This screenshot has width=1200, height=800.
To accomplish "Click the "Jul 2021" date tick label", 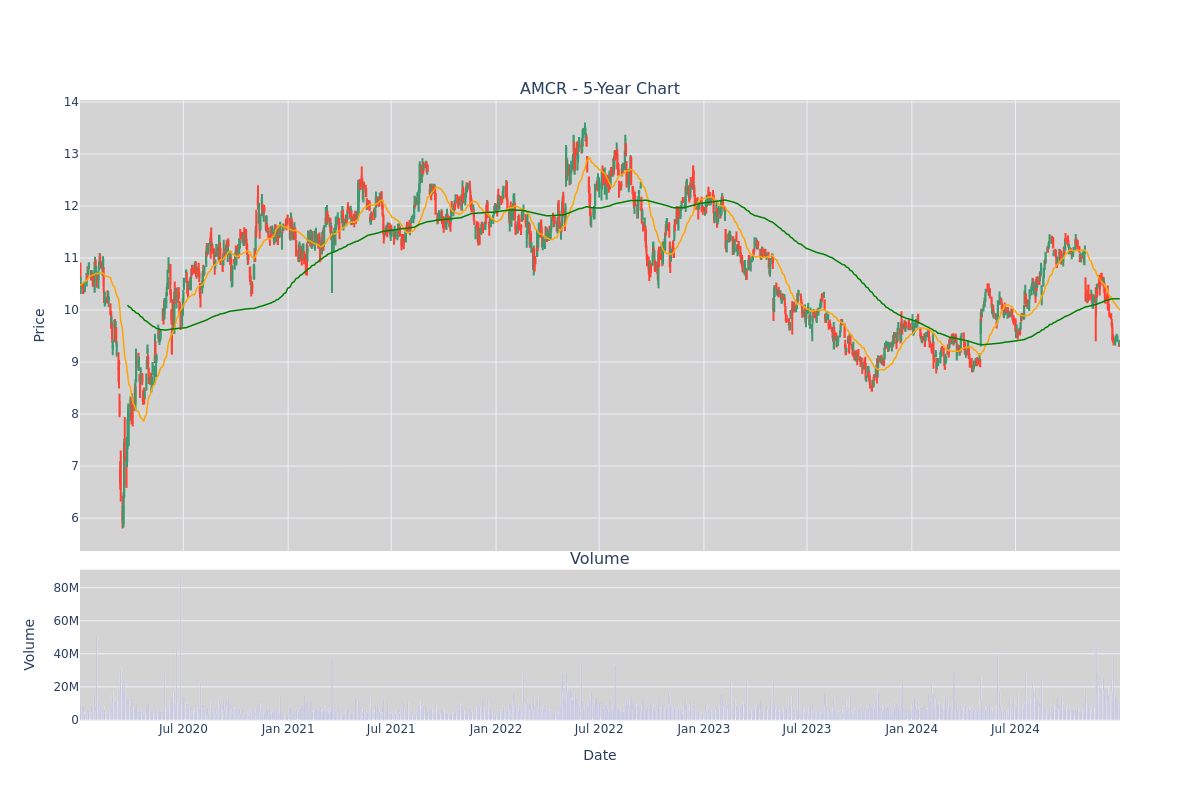I will click(x=391, y=729).
